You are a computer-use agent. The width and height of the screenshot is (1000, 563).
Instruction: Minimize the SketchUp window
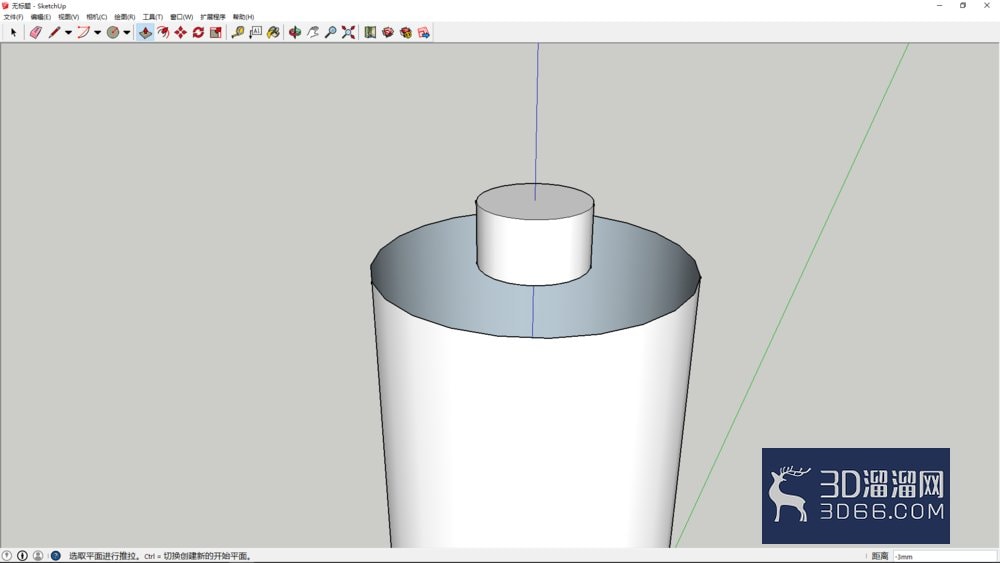pyautogui.click(x=939, y=6)
